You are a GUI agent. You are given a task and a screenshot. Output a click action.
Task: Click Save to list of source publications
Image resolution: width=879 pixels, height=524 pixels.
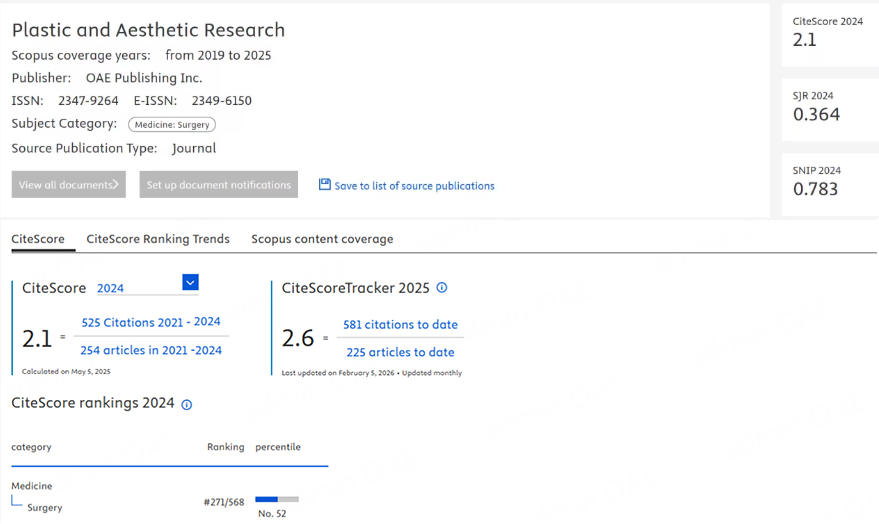pyautogui.click(x=414, y=186)
